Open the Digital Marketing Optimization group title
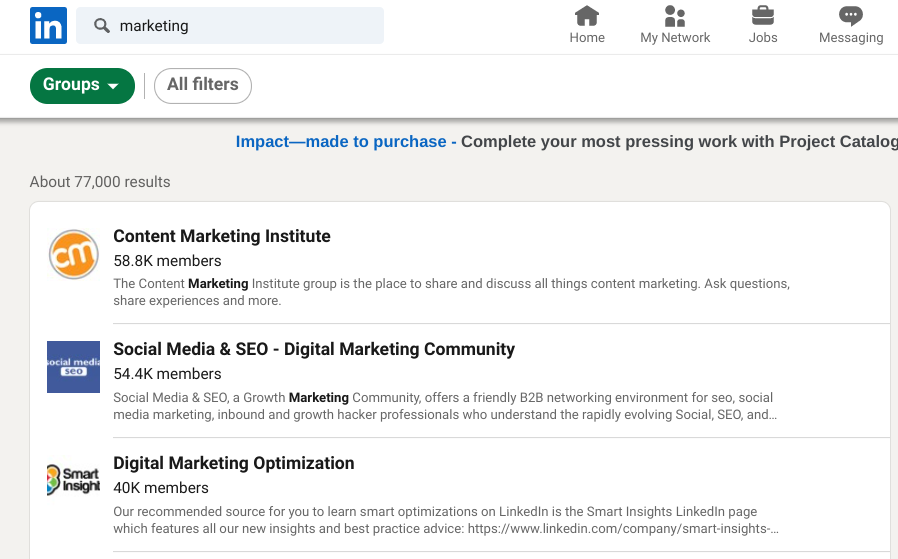Viewport: 898px width, 559px height. click(234, 463)
